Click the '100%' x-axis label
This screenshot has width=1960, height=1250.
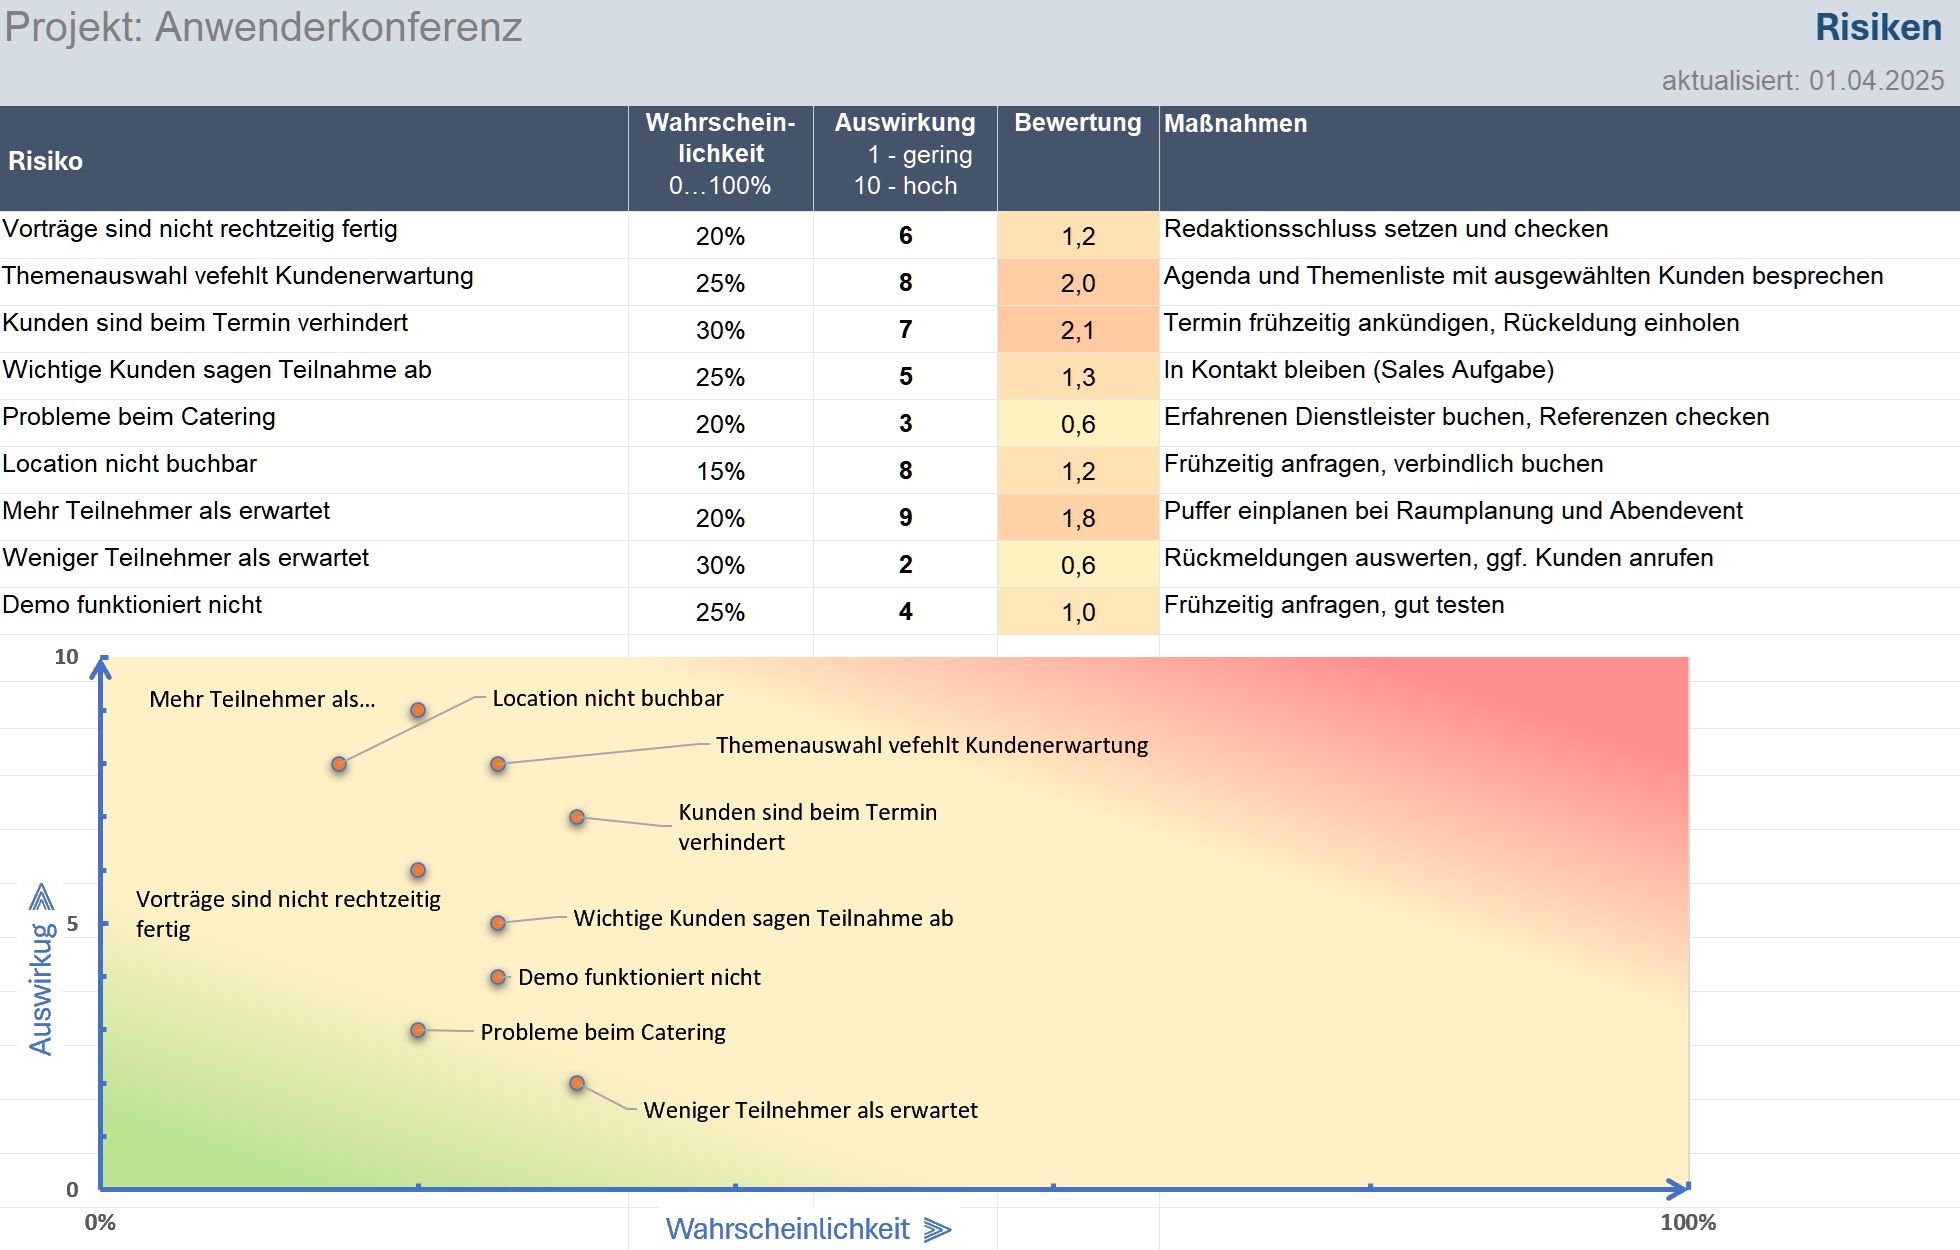pyautogui.click(x=1688, y=1222)
